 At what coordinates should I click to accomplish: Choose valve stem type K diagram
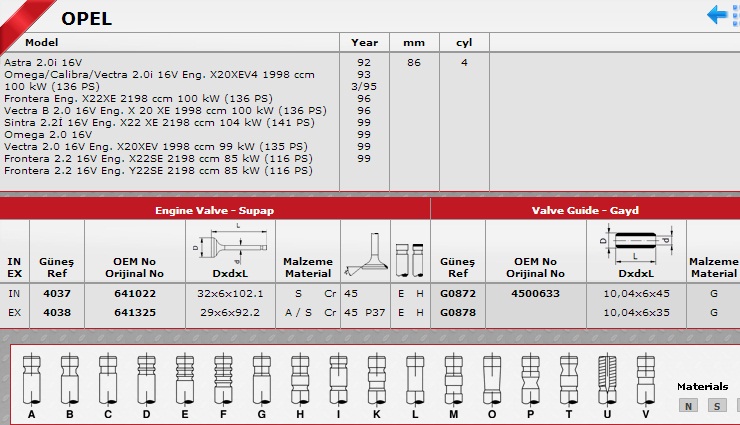coord(376,379)
